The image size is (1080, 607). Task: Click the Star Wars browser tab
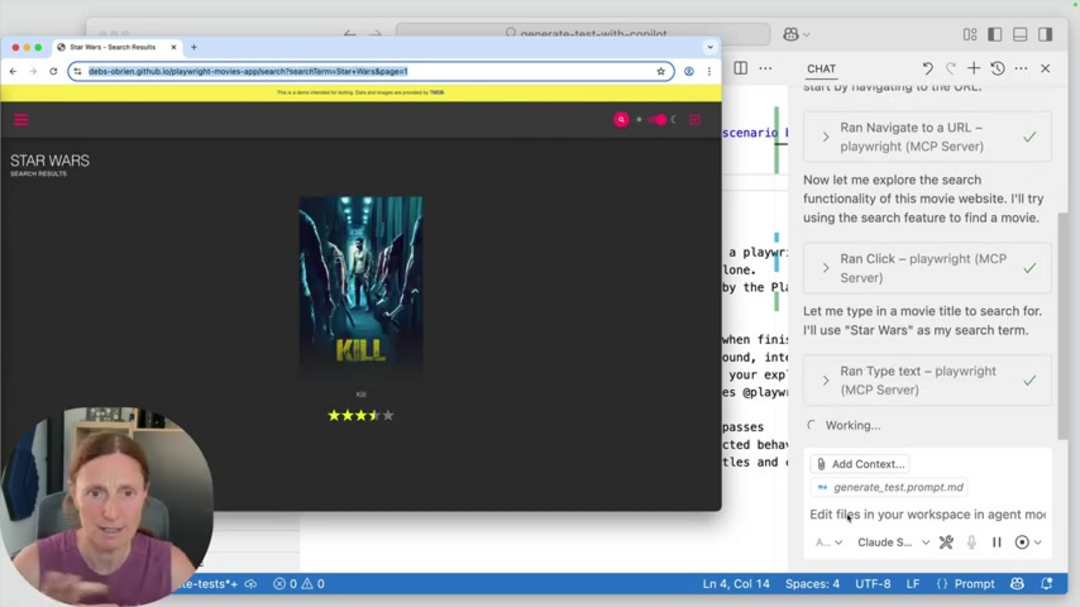(112, 47)
